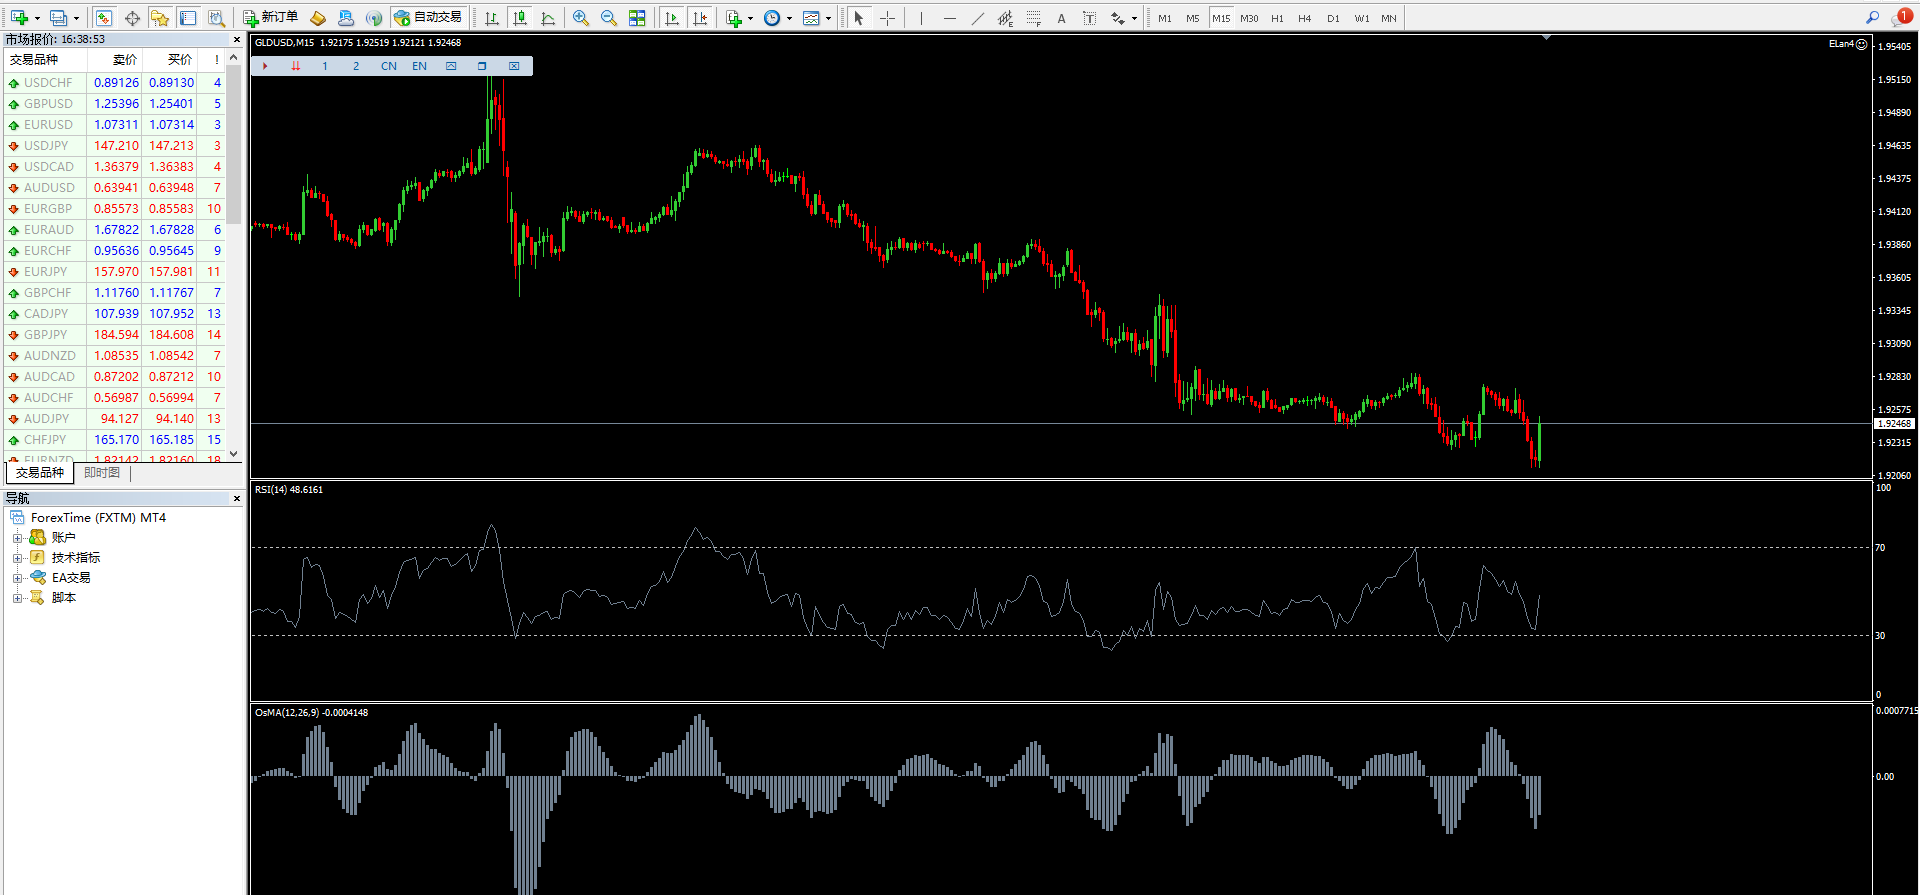1920x895 pixels.
Task: Click the 卖价 bid column header
Action: [116, 60]
